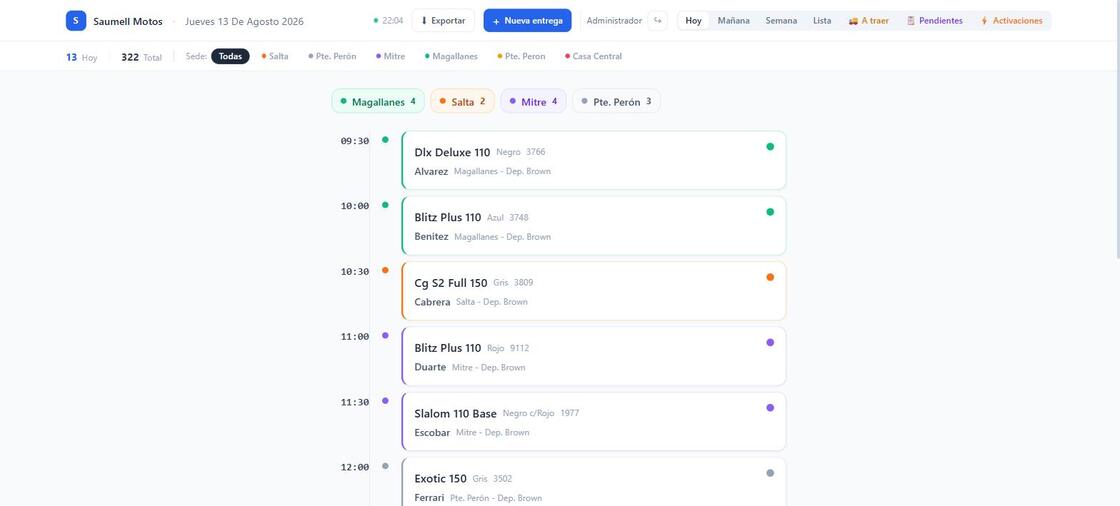Click the 22:04 clock indicator
The height and width of the screenshot is (506, 1120).
pos(389,21)
